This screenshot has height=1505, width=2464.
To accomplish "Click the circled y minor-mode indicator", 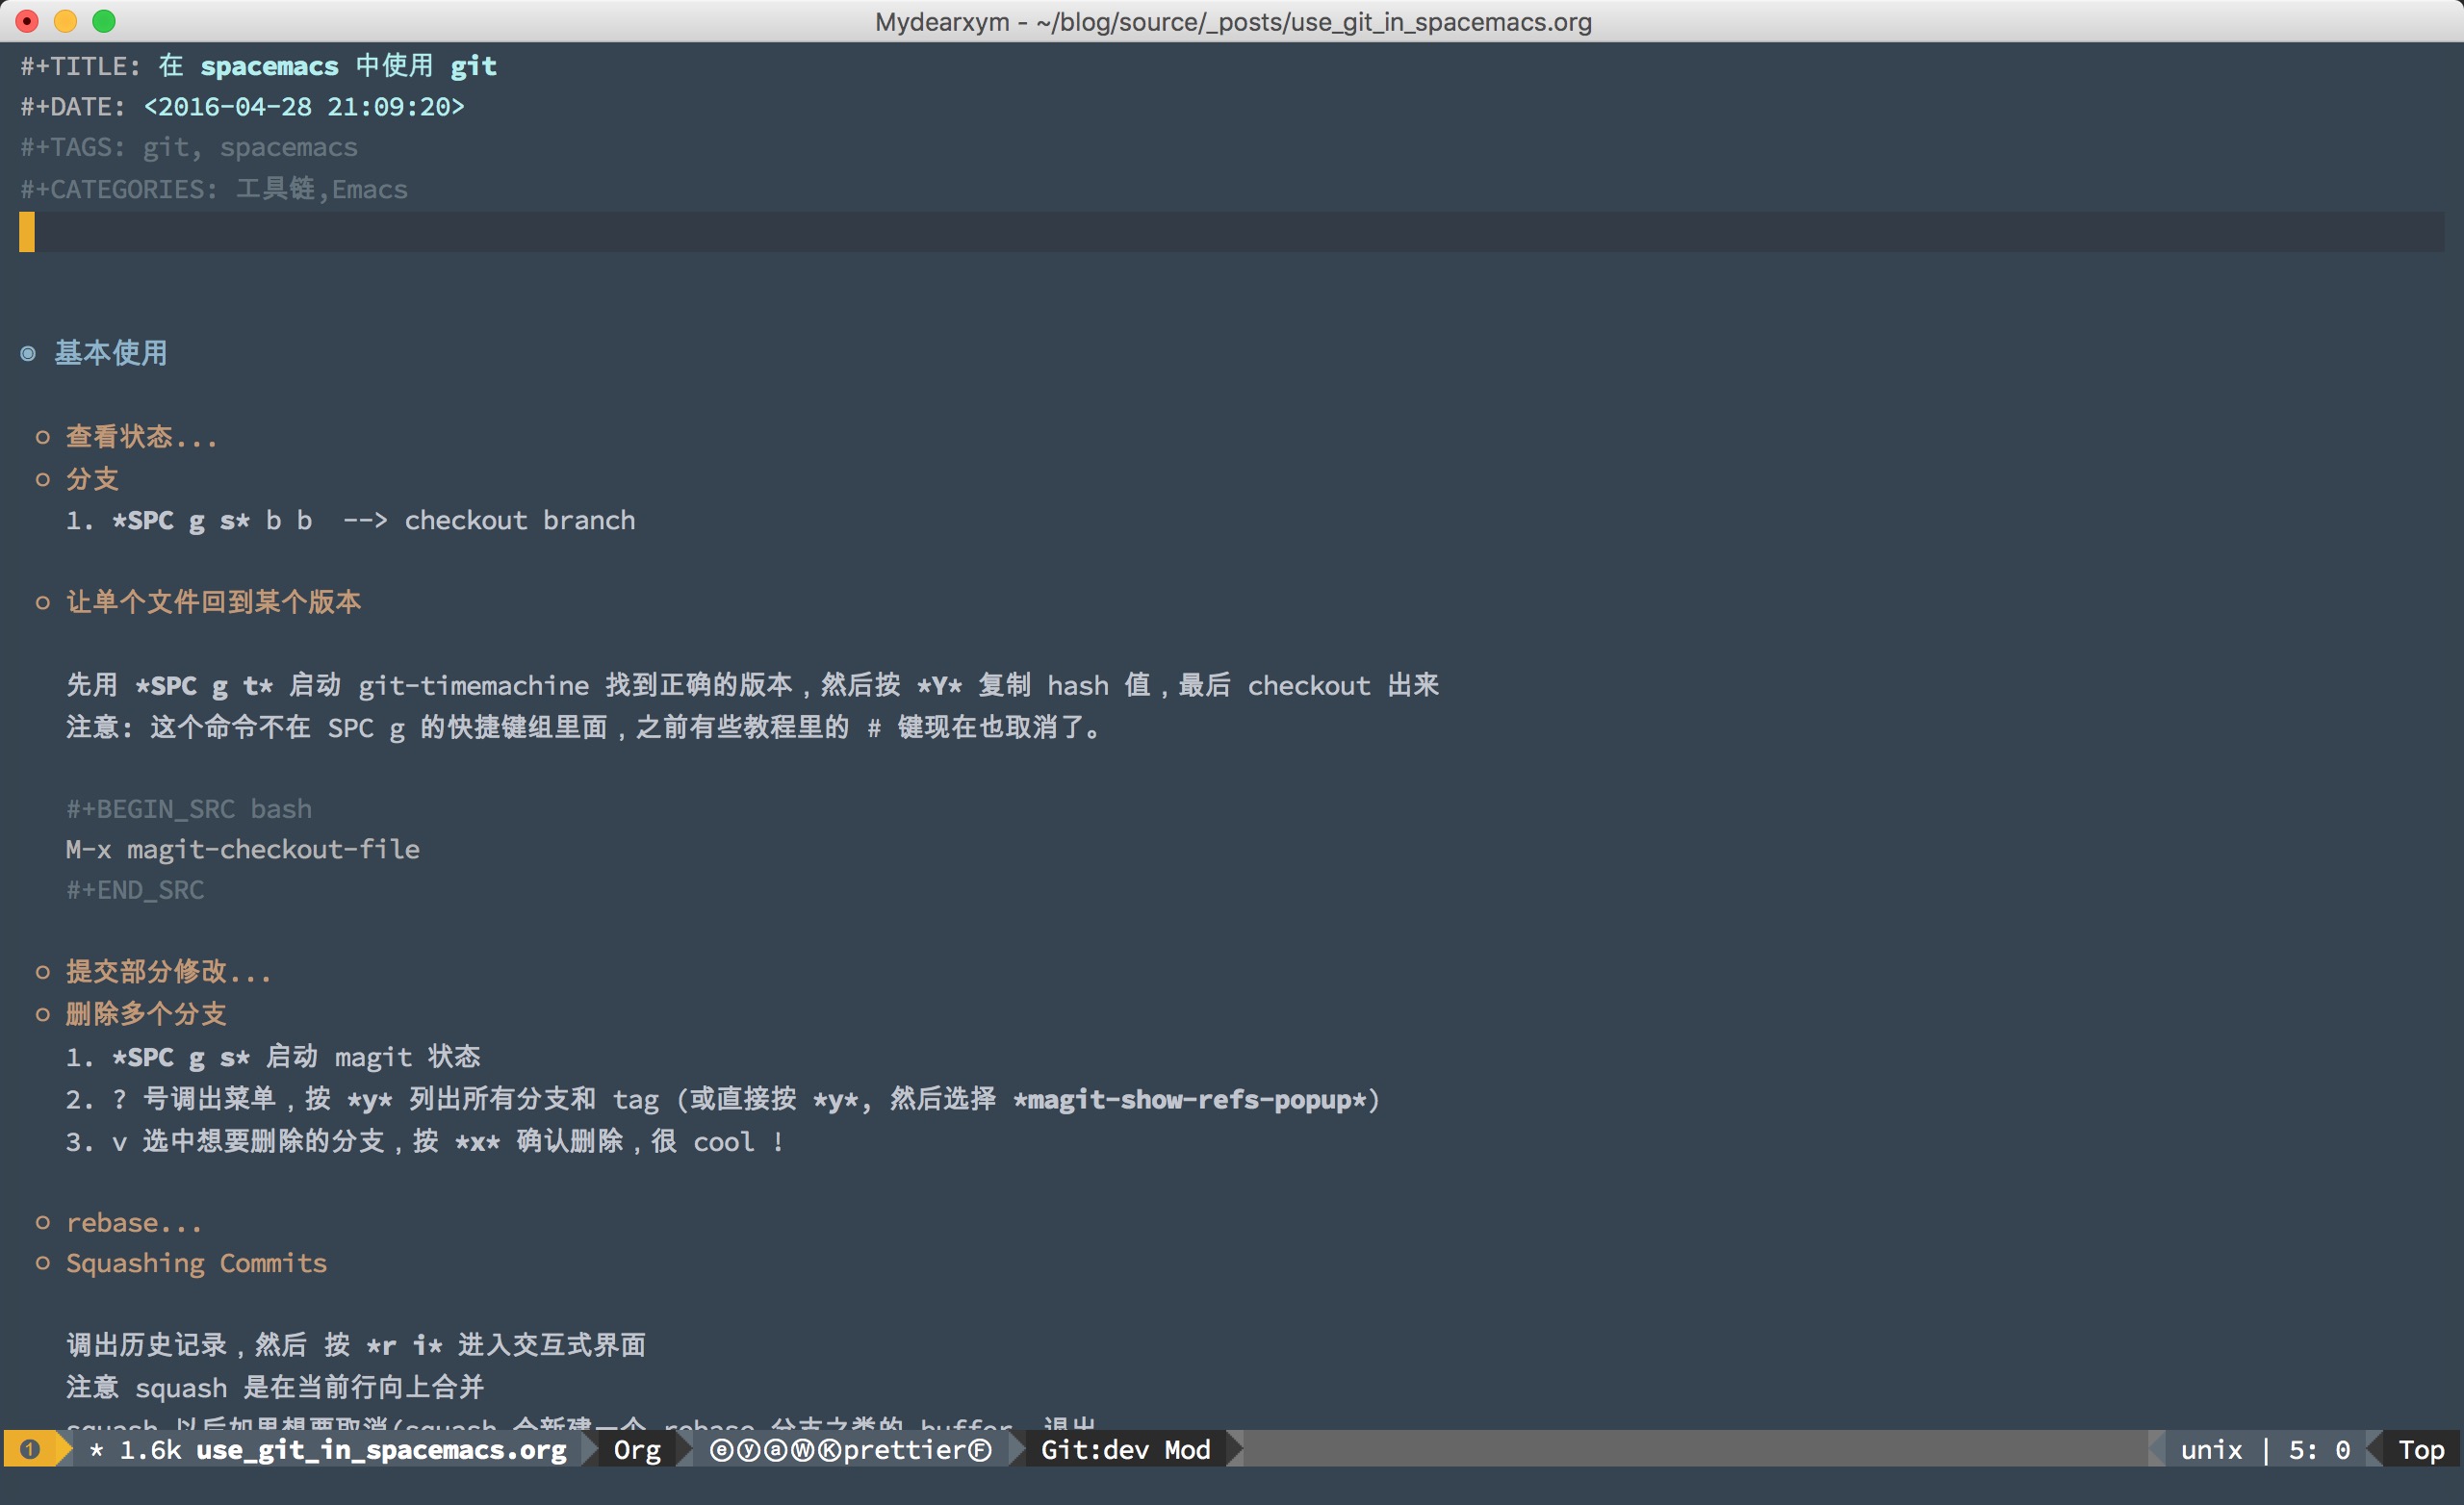I will coord(748,1450).
